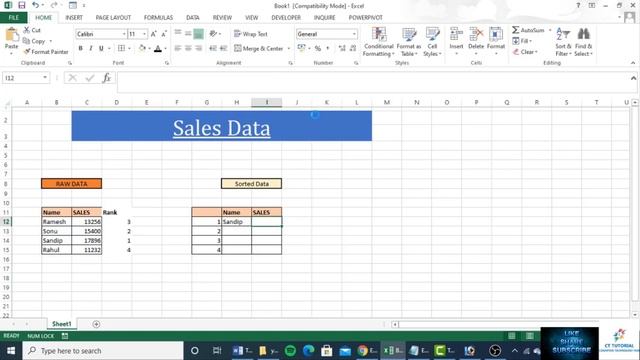Open Cell Styles gallery

[x=432, y=42]
